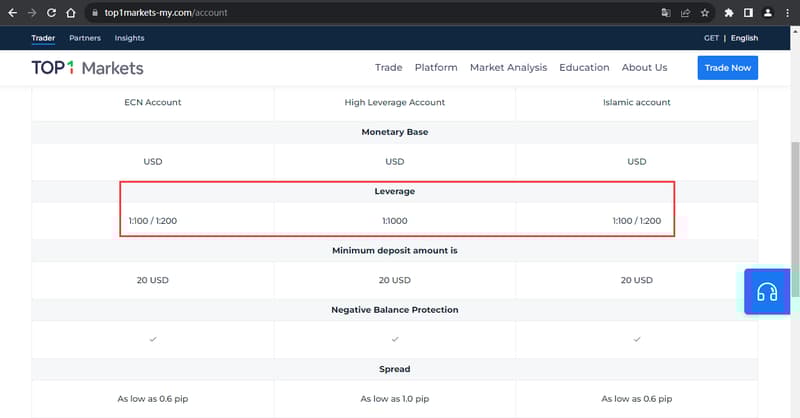Click the page vertical scrollbar
This screenshot has width=800, height=418.
coord(795,219)
